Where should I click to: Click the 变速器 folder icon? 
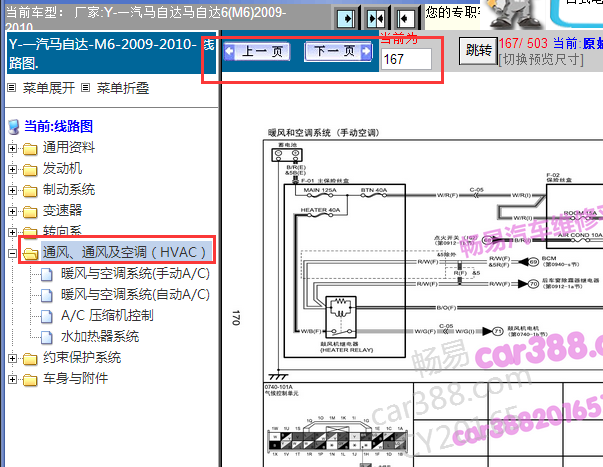point(30,212)
